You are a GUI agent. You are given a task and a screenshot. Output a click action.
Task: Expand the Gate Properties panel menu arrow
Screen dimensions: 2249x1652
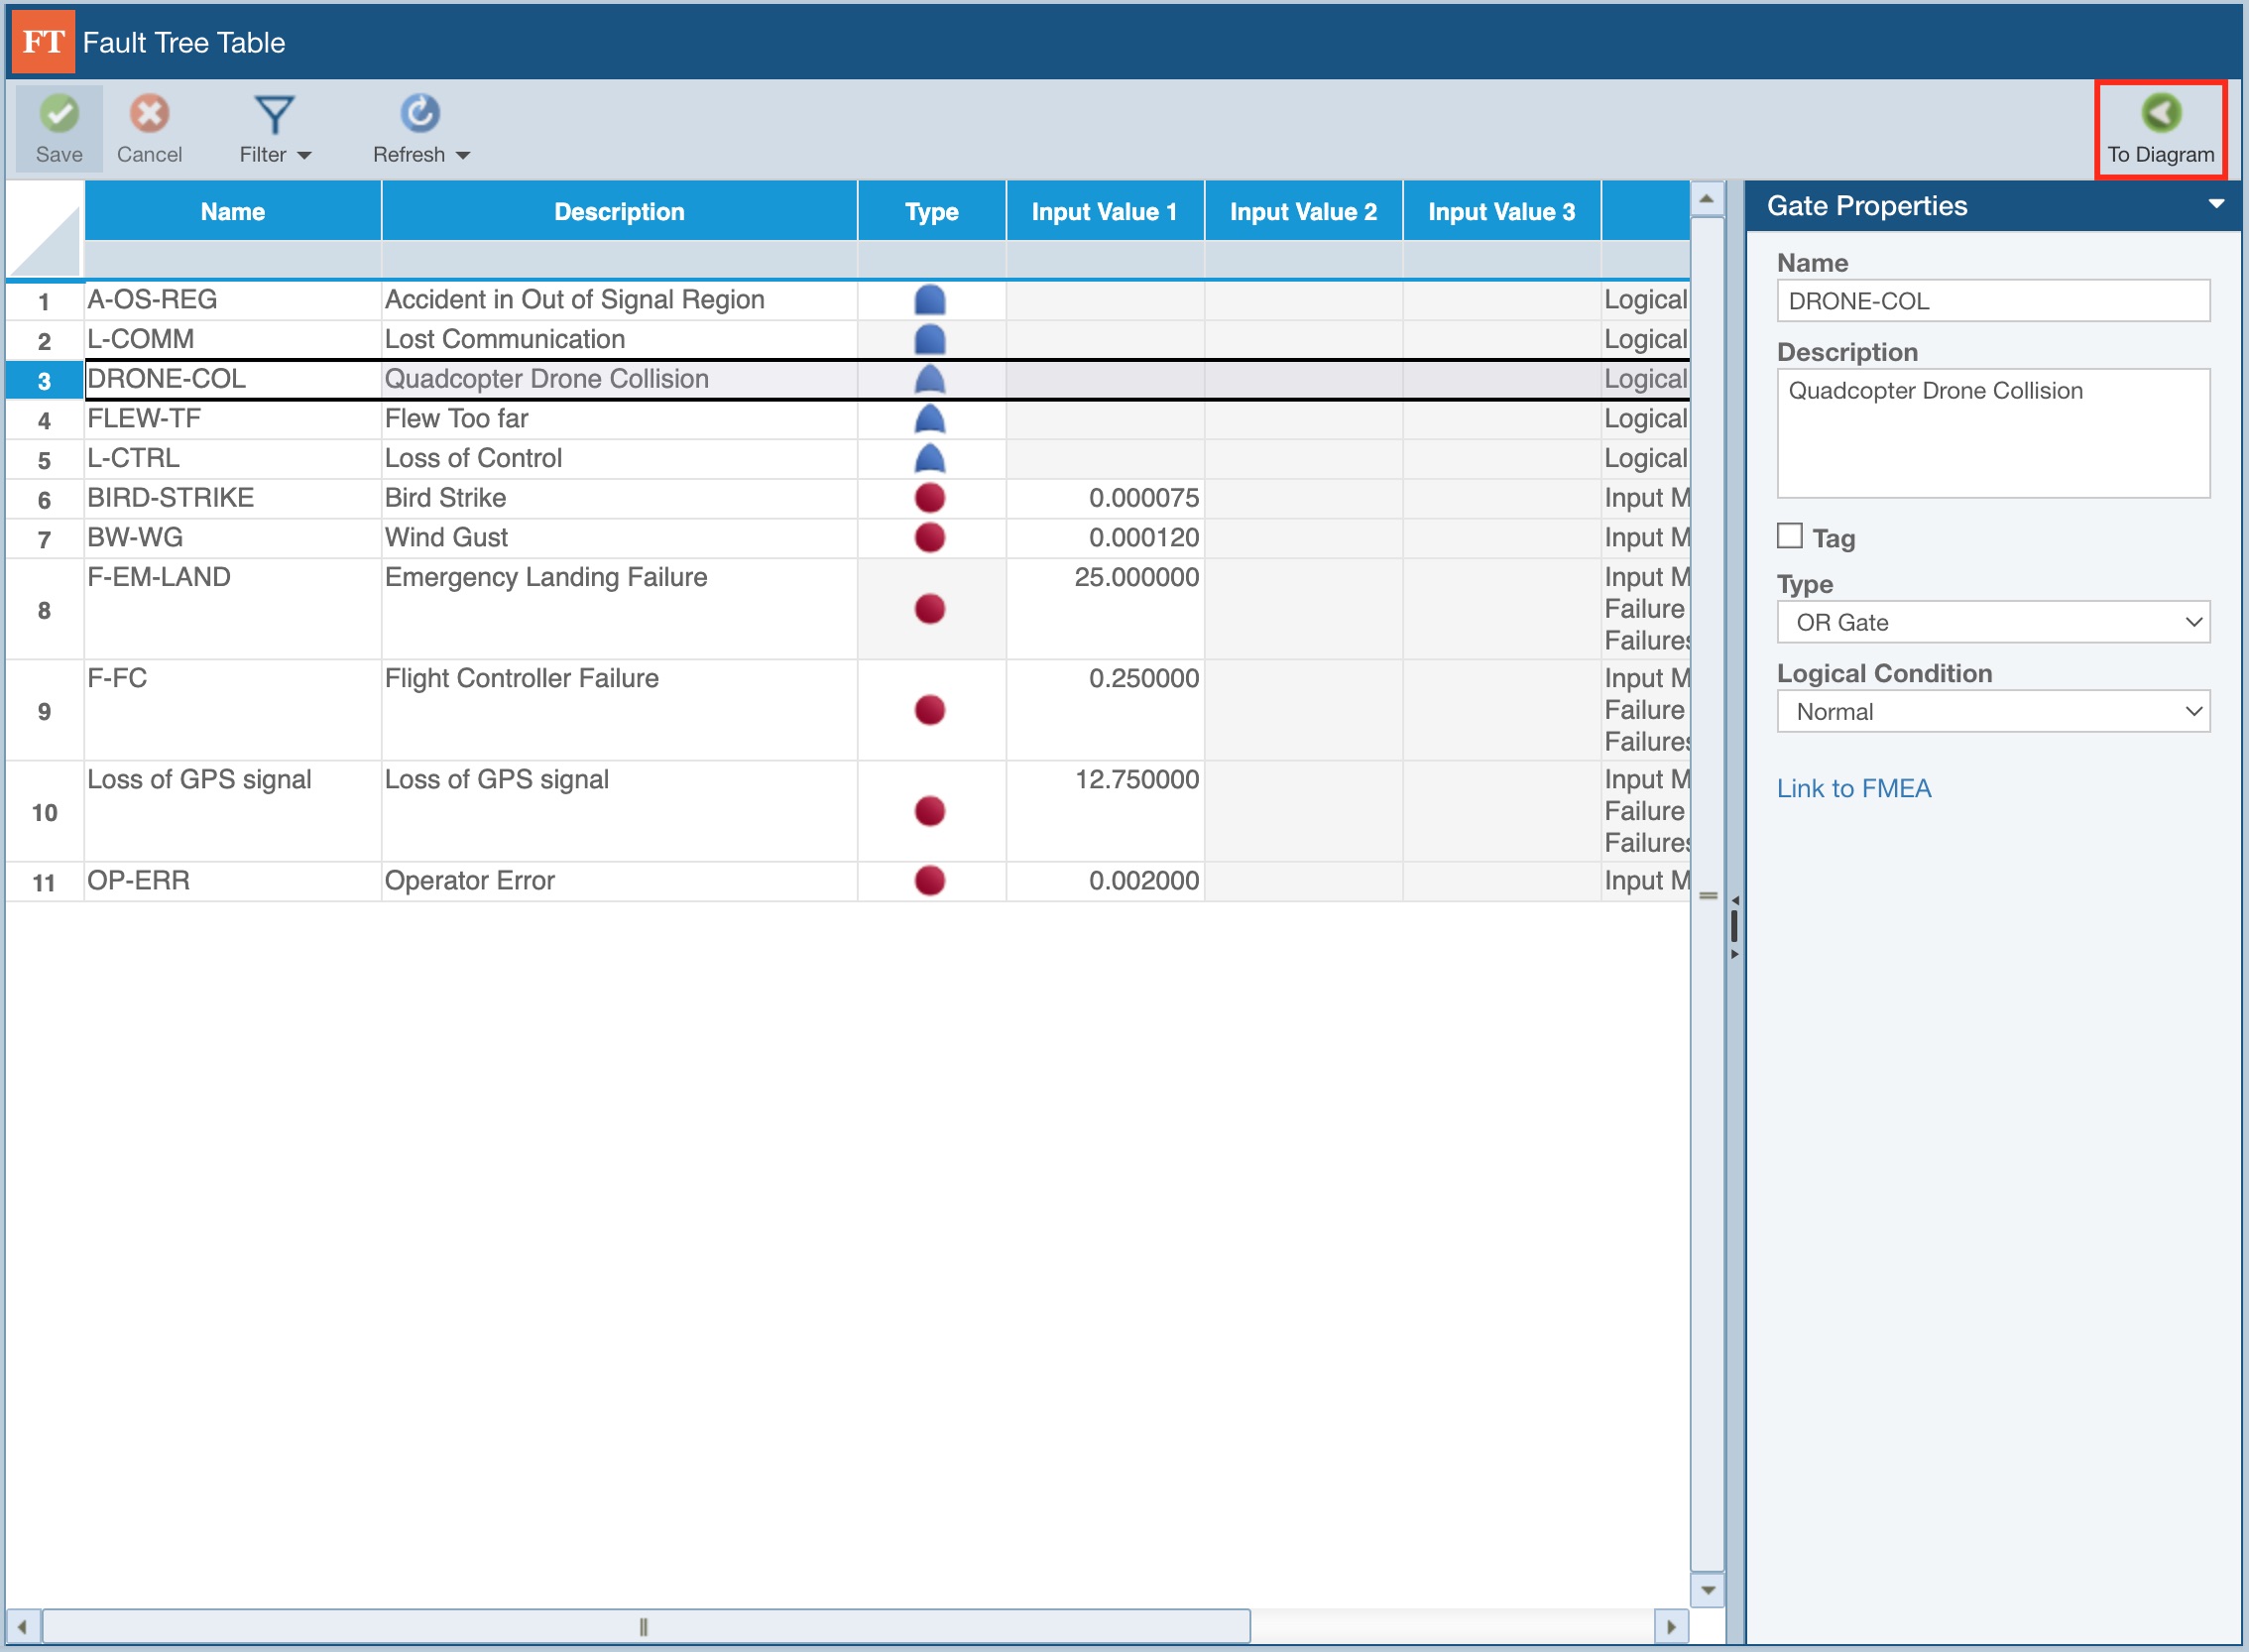coord(2216,204)
